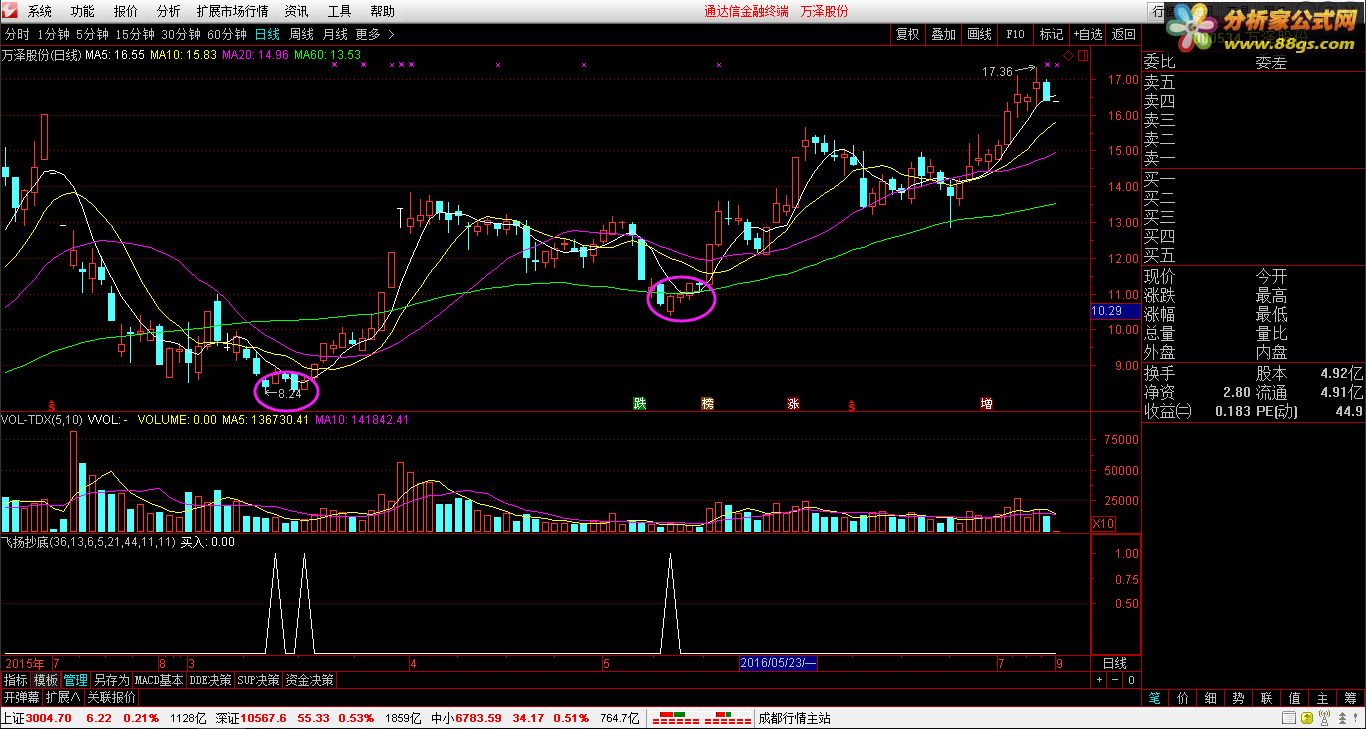Click 另存为 to save template
Viewport: 1366px width, 729px height.
click(112, 680)
